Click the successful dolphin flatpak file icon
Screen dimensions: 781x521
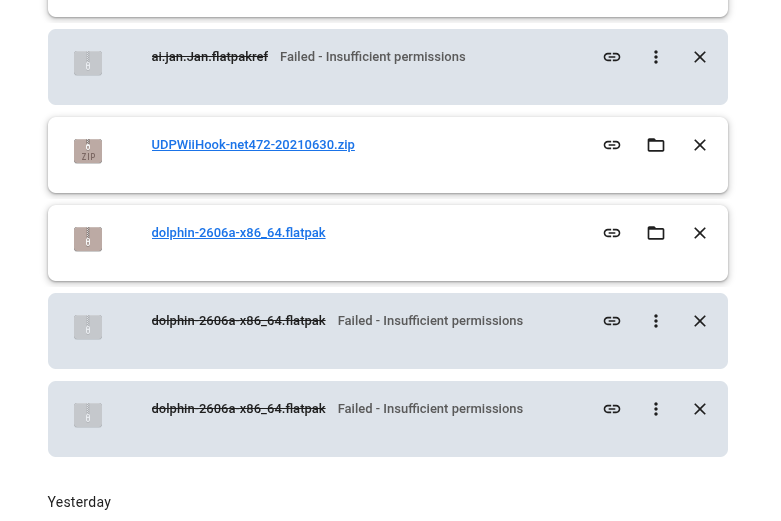pyautogui.click(x=88, y=239)
